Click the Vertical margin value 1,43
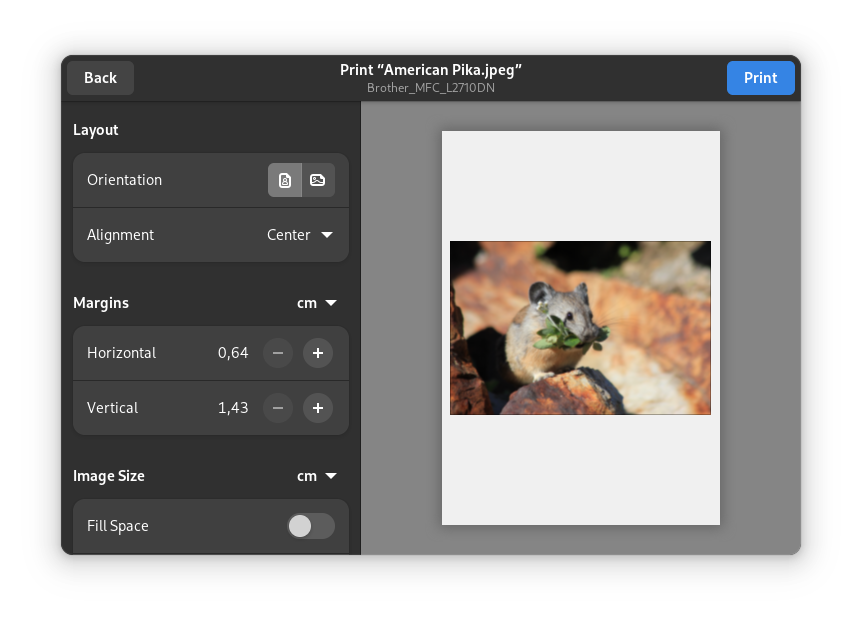862x622 pixels. [x=233, y=408]
